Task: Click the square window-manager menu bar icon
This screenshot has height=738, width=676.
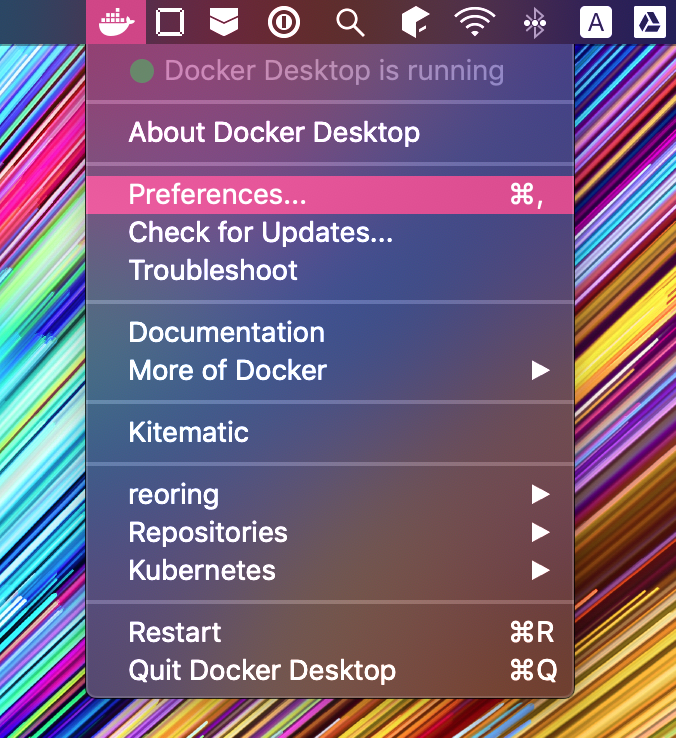Action: 169,22
